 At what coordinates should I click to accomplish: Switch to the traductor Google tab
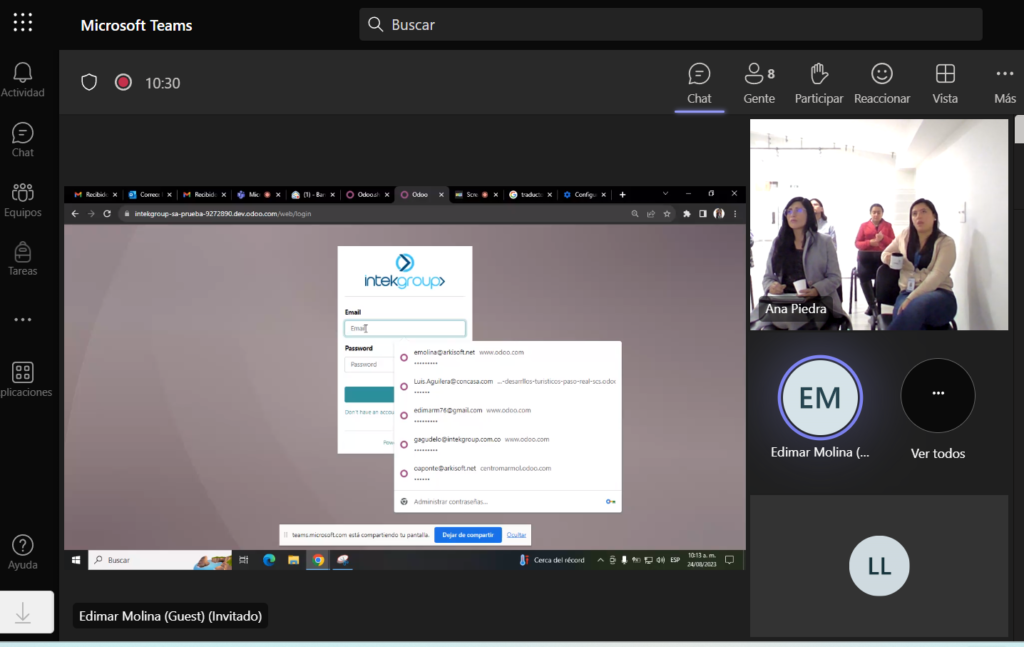530,195
